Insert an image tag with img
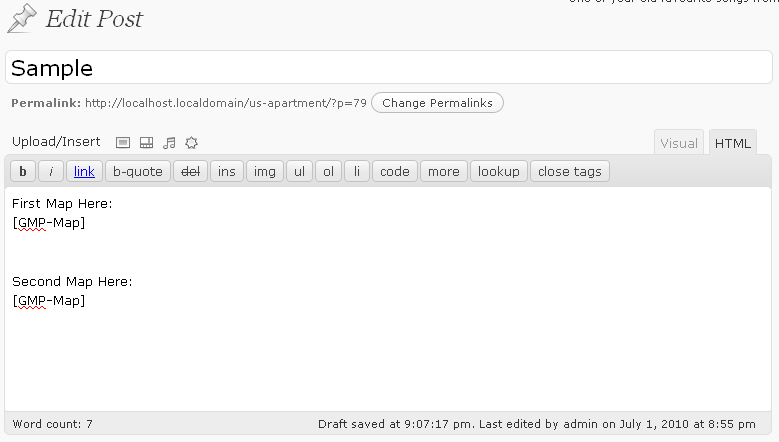 click(265, 171)
